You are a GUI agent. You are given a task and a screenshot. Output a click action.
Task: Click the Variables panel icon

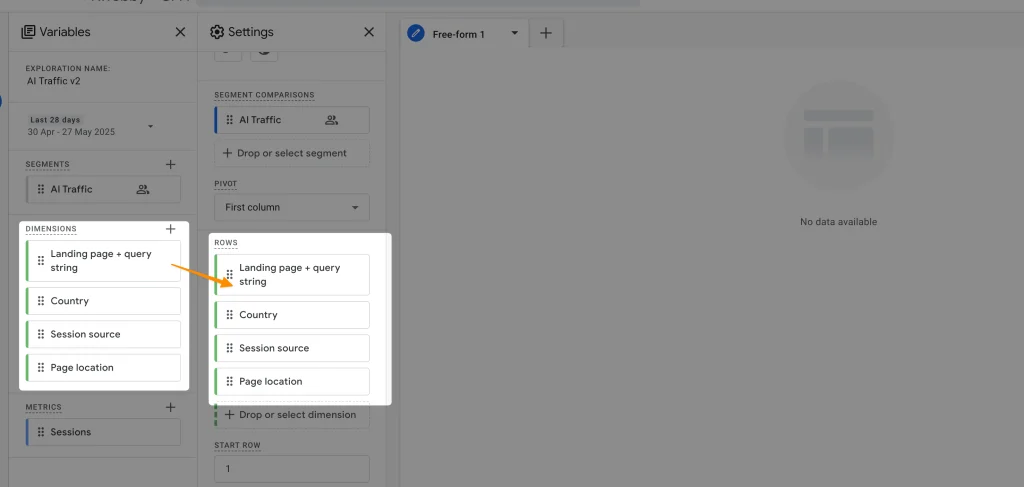pos(28,32)
